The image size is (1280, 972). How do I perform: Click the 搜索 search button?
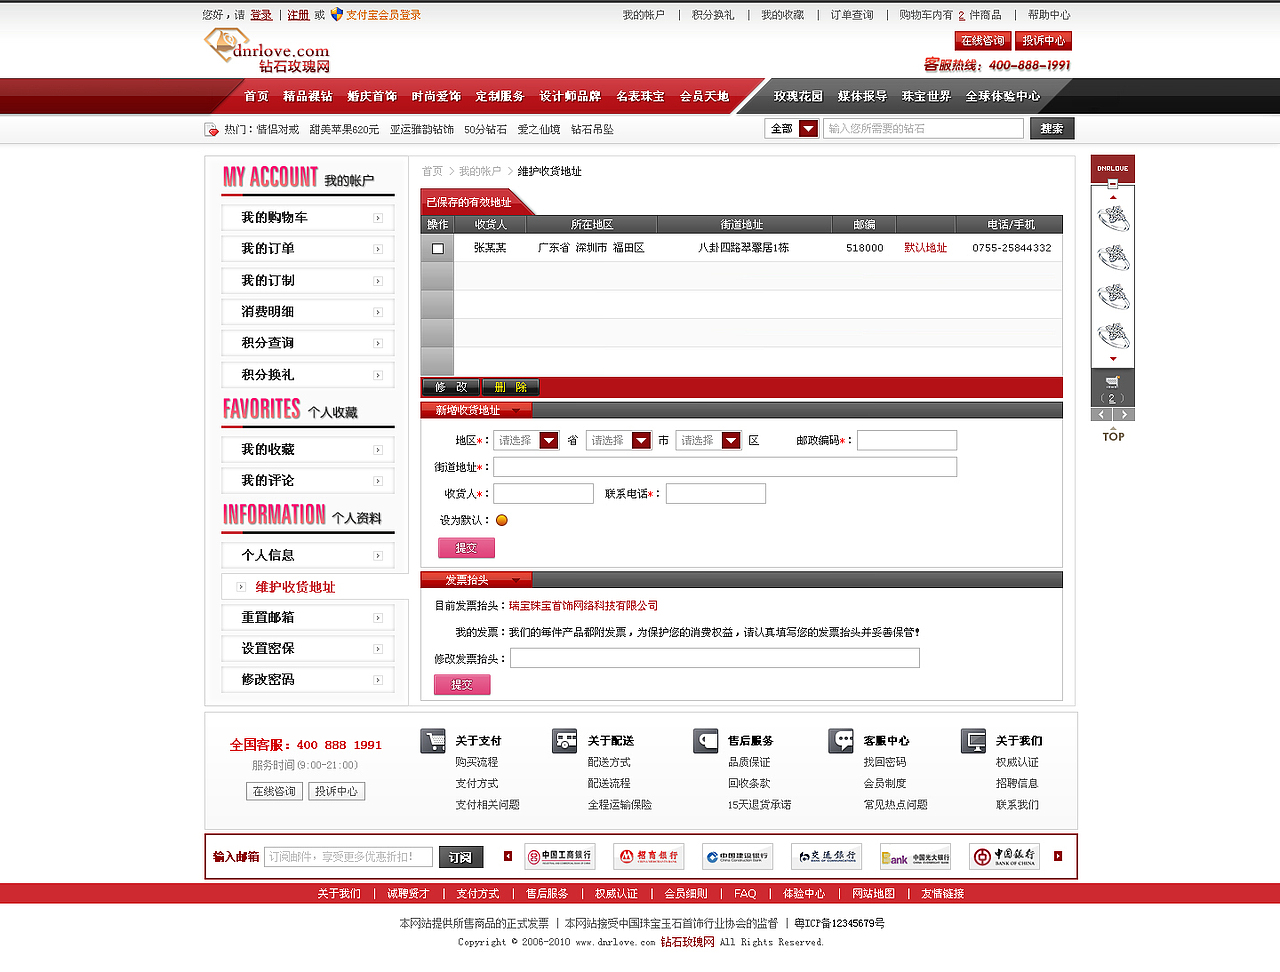(x=1052, y=128)
